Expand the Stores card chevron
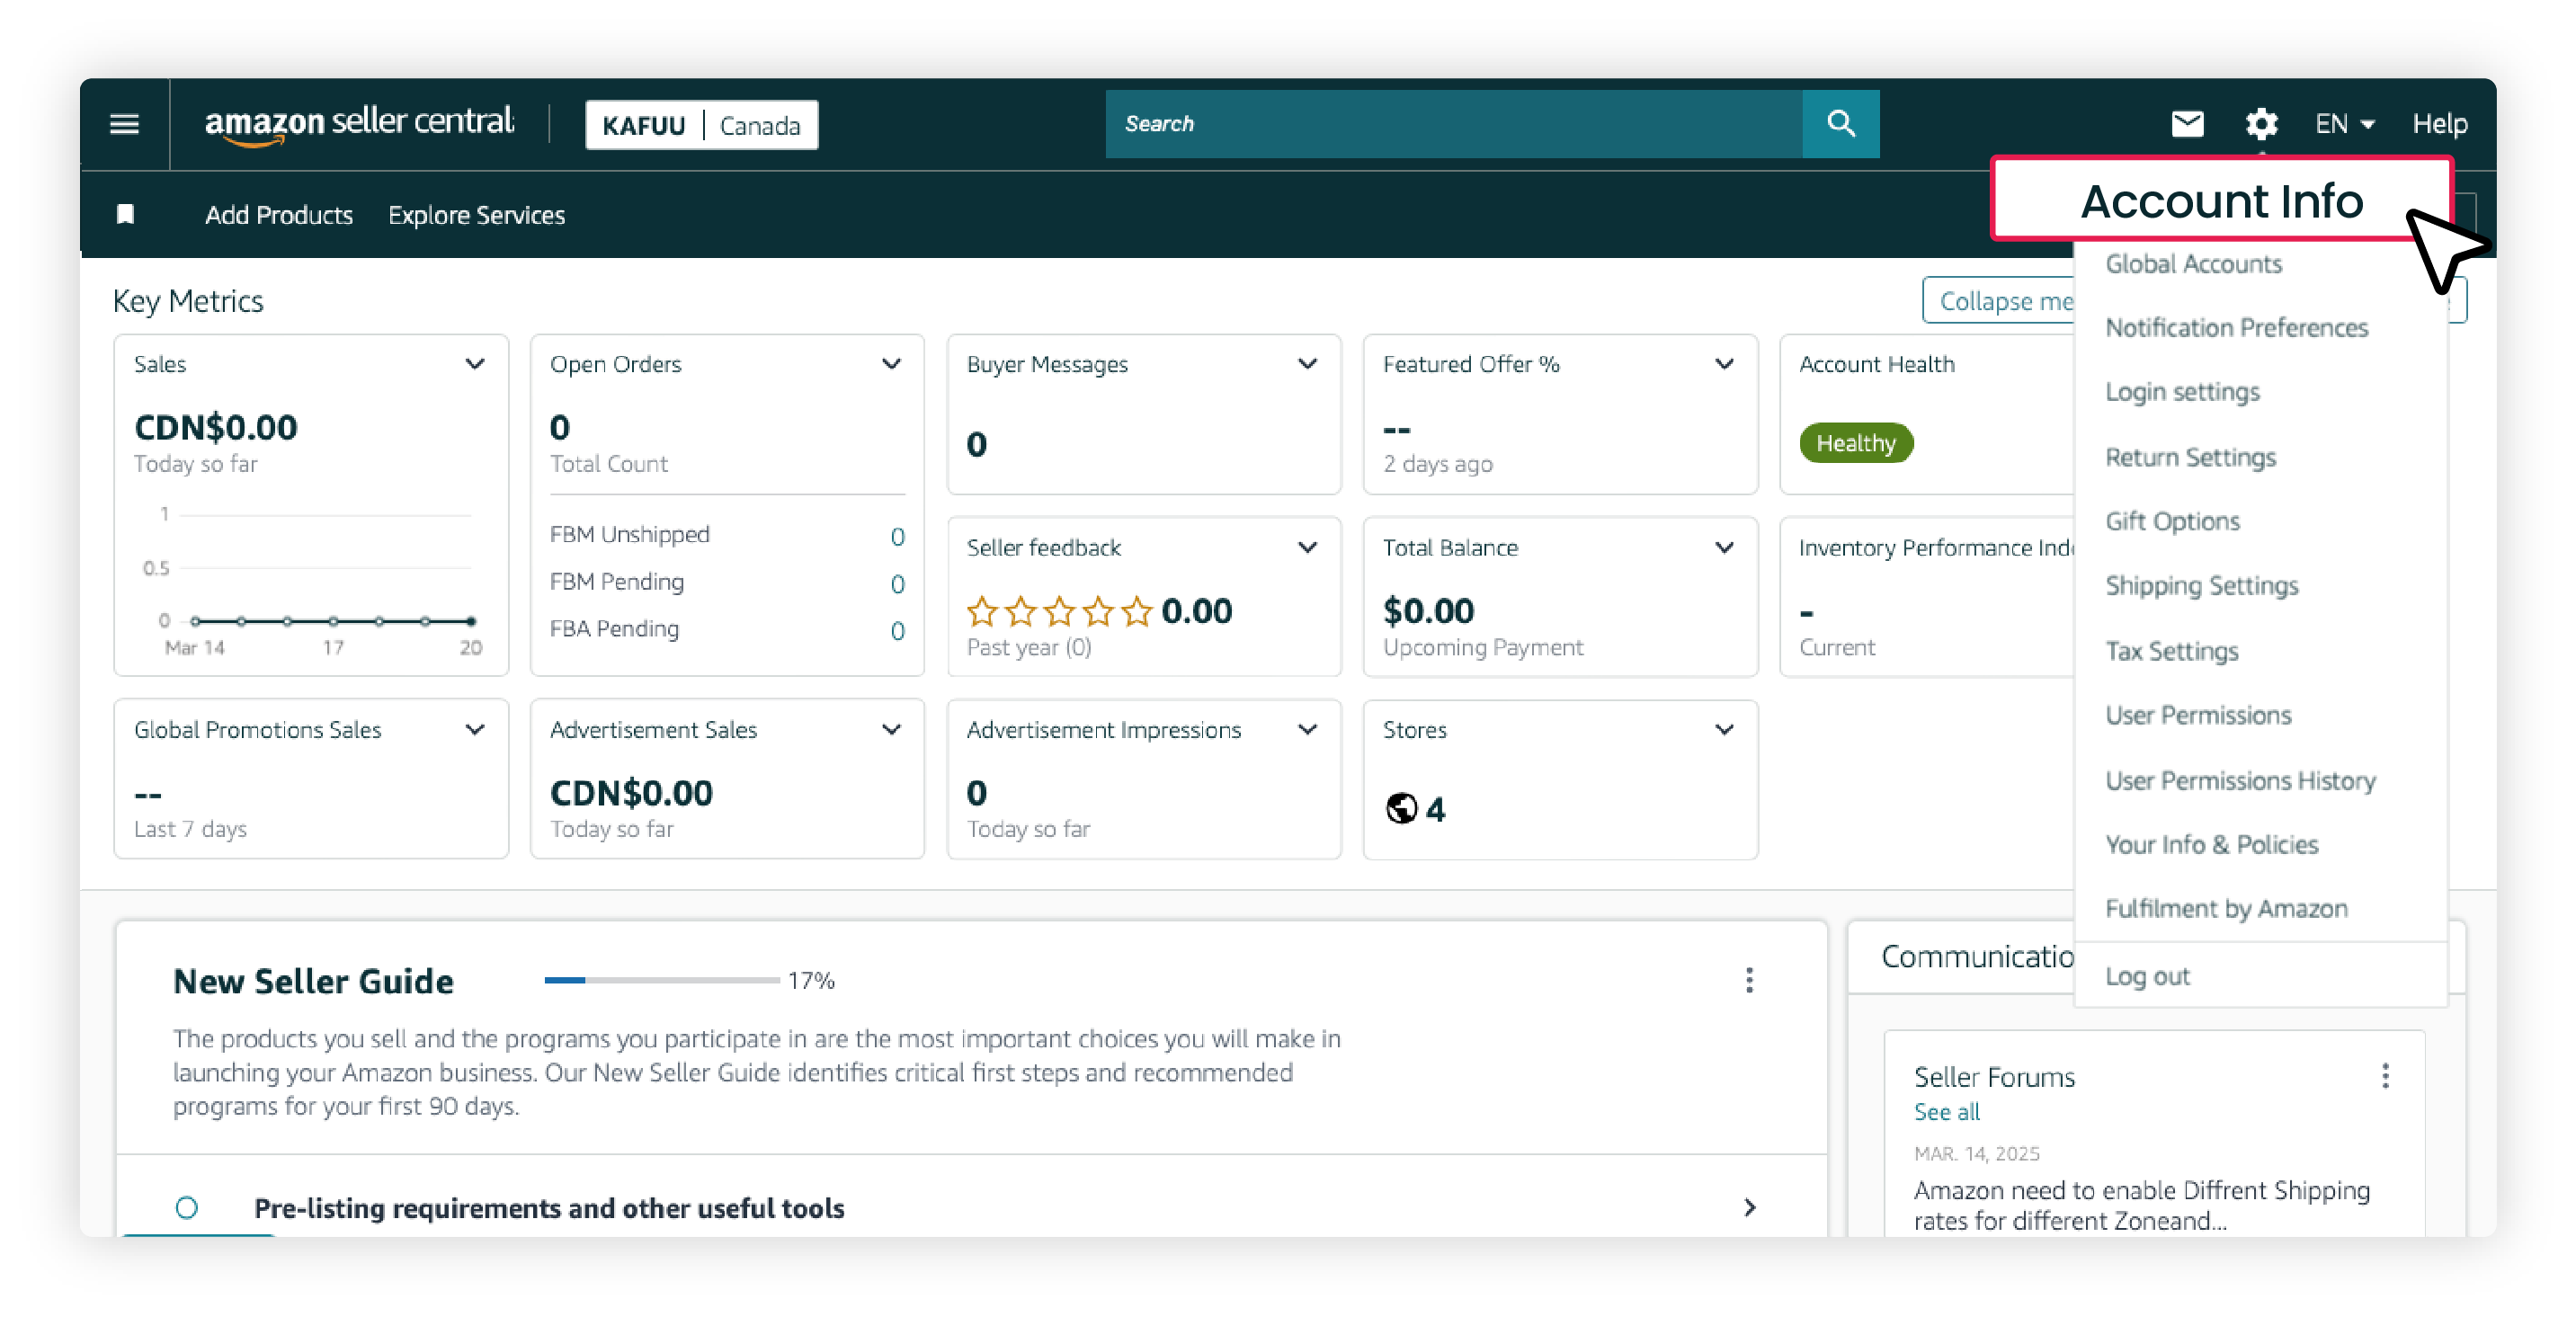Viewport: 2576px width, 1317px height. click(x=1724, y=730)
